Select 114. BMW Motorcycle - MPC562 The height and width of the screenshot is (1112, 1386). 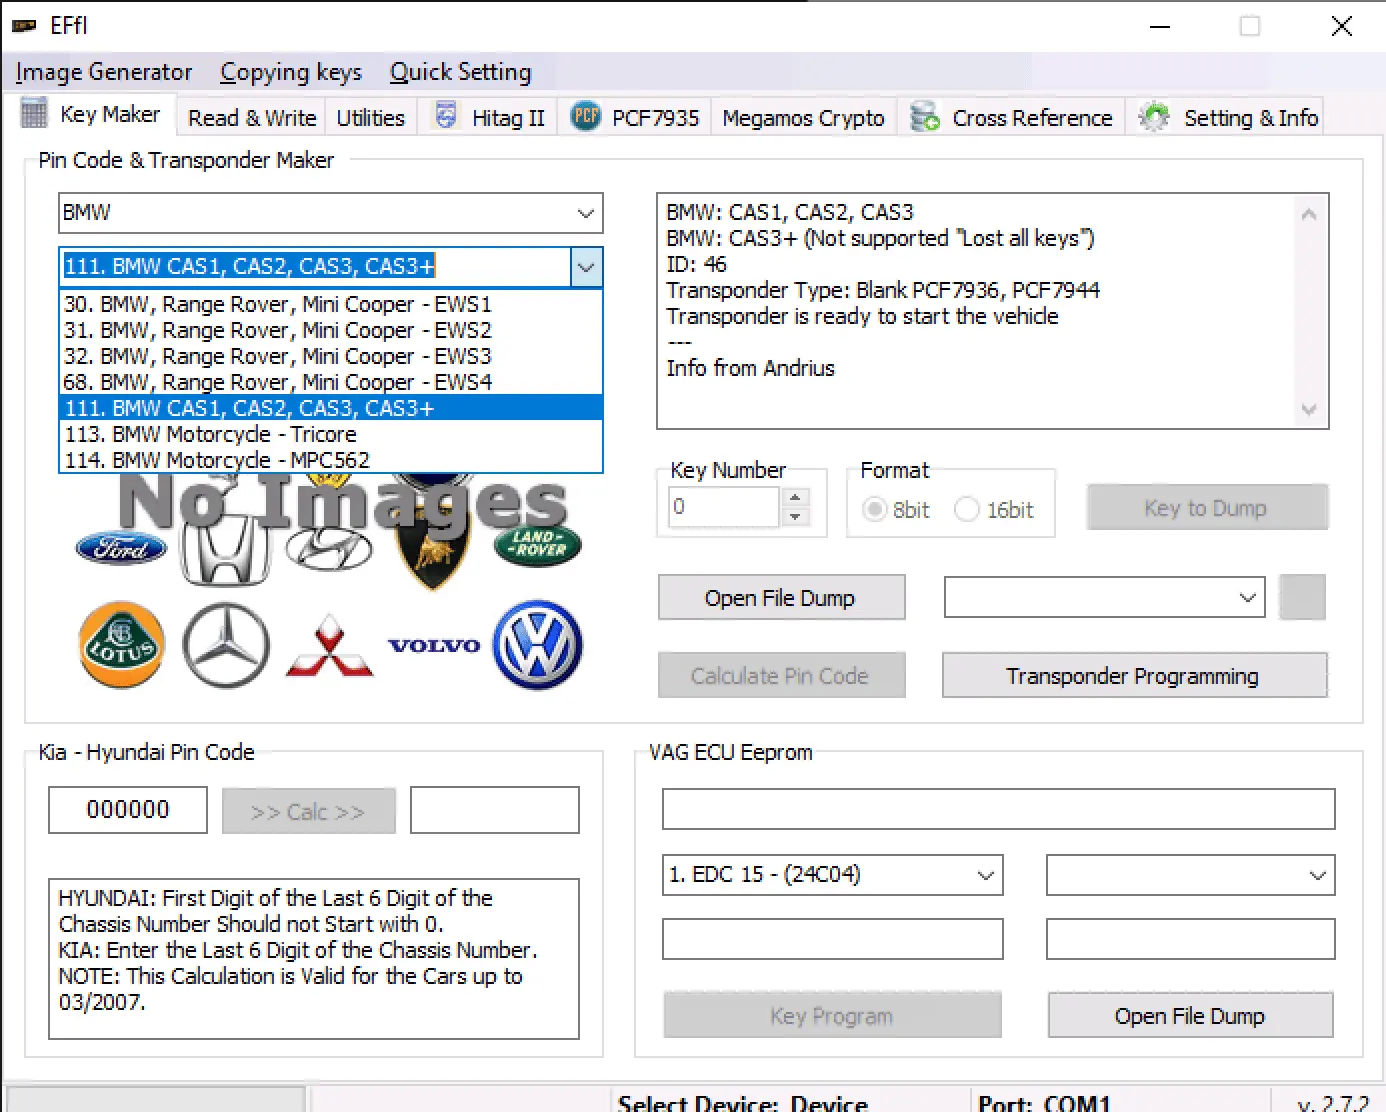(x=331, y=460)
